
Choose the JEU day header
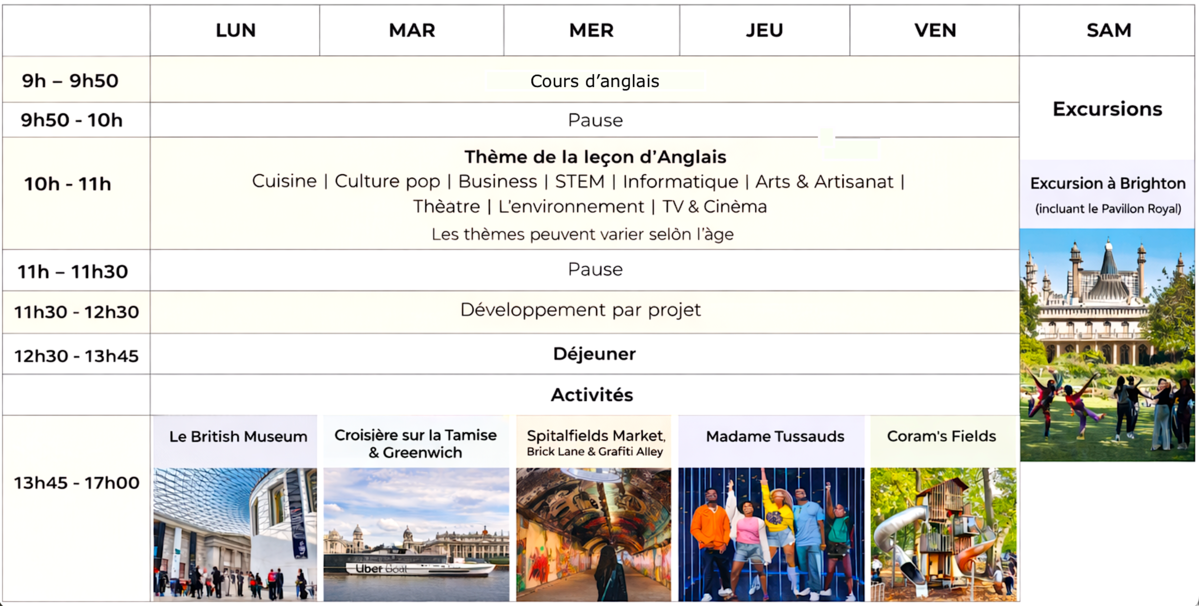pos(764,31)
